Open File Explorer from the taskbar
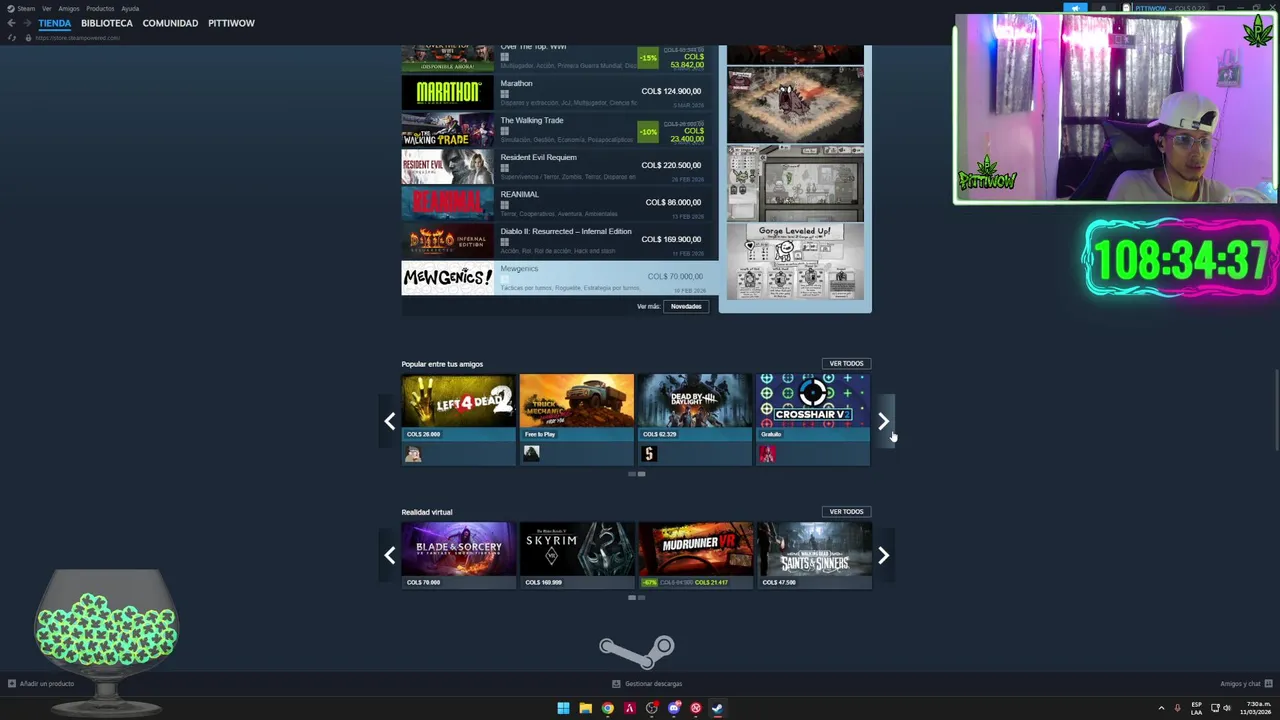 pyautogui.click(x=585, y=708)
